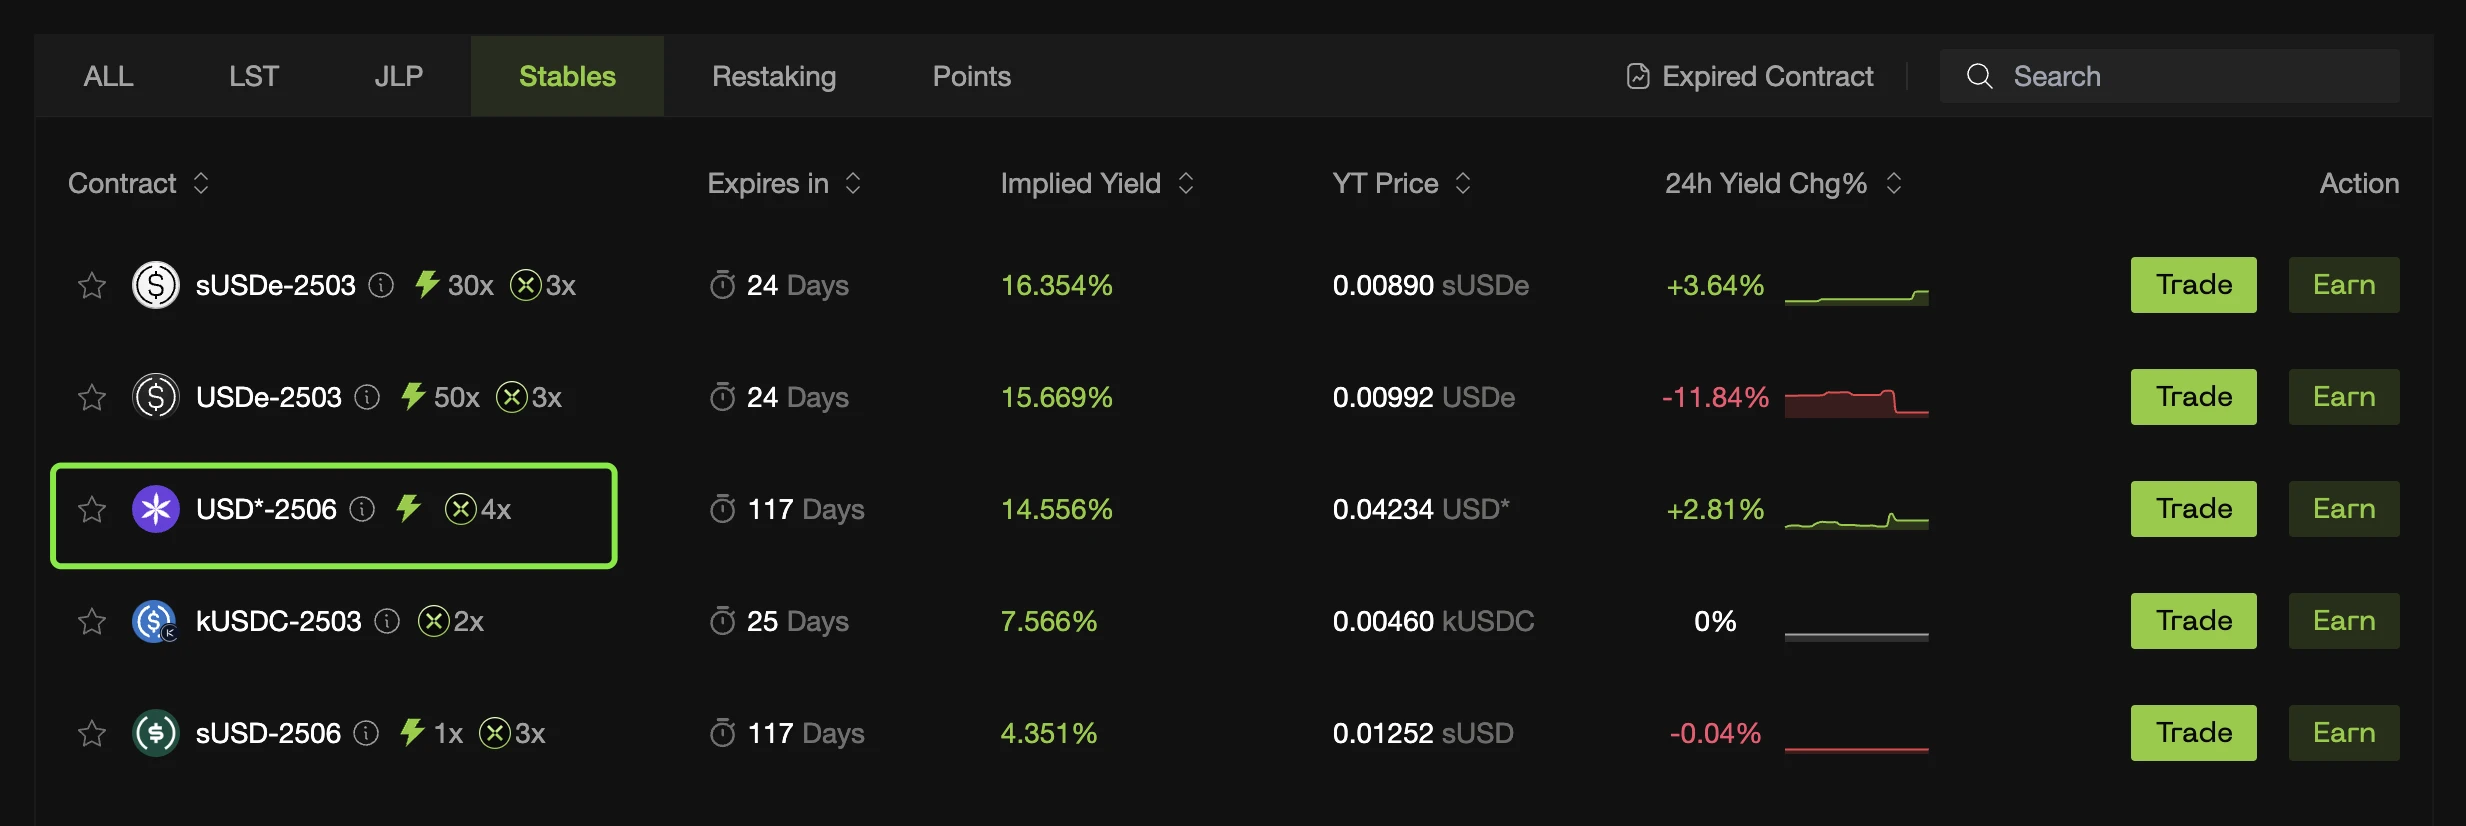Click the purple USD*-2506 asterisk logo
The width and height of the screenshot is (2466, 826).
[156, 509]
